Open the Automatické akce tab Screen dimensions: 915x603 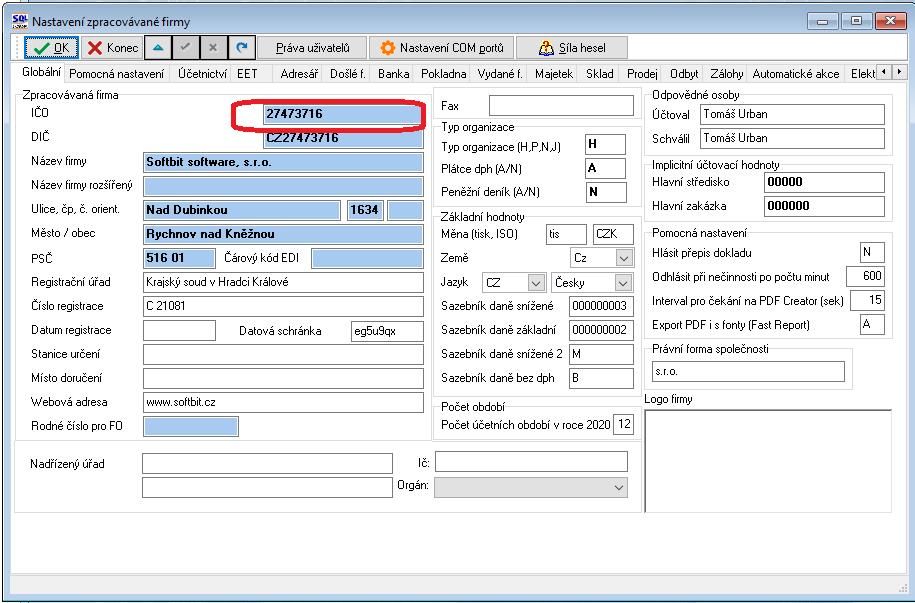tap(795, 74)
